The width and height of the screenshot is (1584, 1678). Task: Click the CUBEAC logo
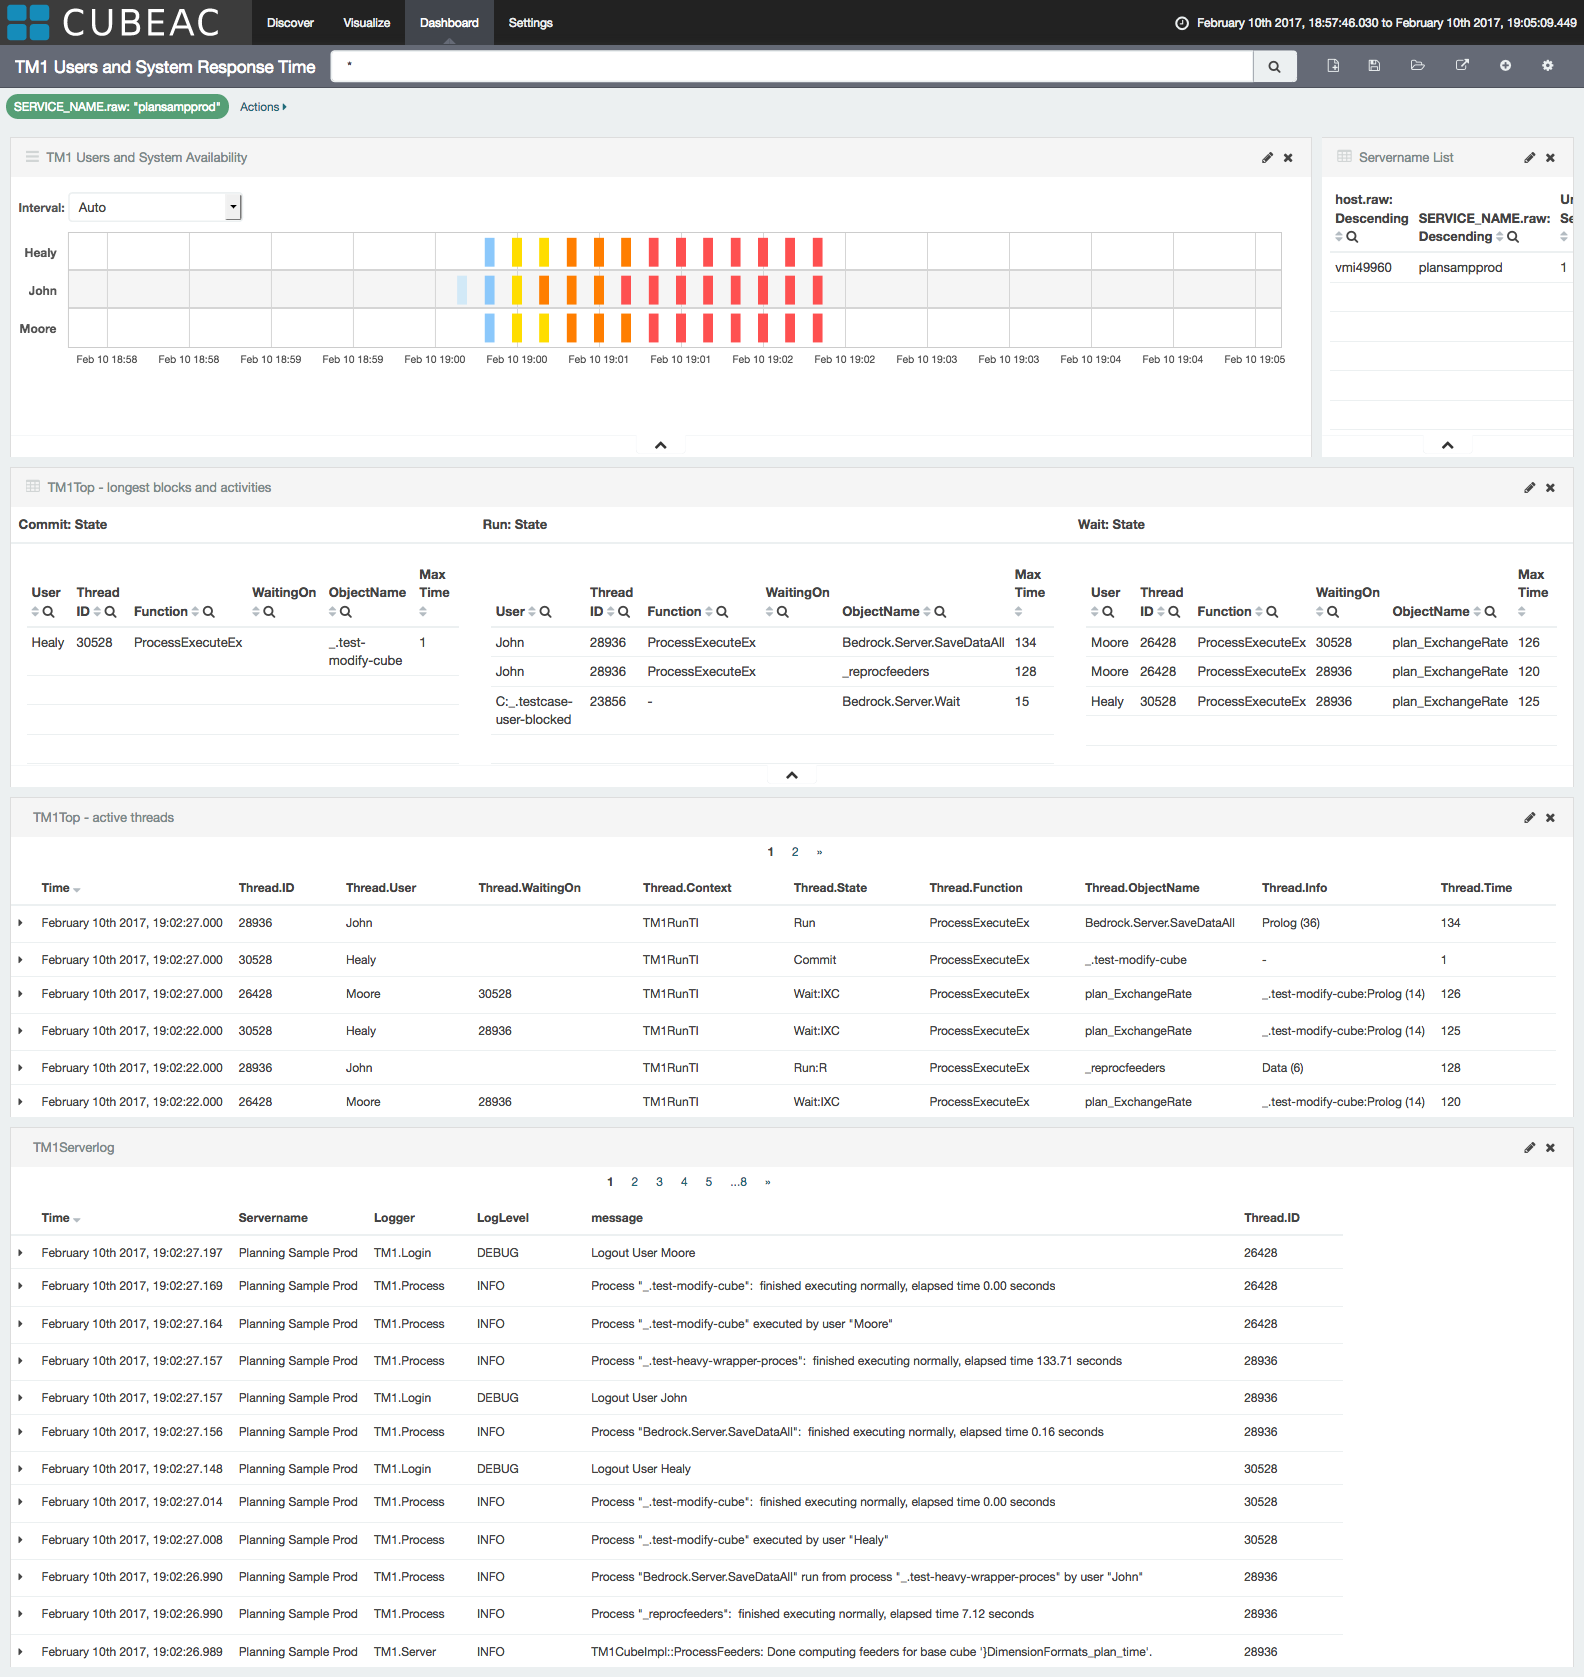(x=113, y=22)
